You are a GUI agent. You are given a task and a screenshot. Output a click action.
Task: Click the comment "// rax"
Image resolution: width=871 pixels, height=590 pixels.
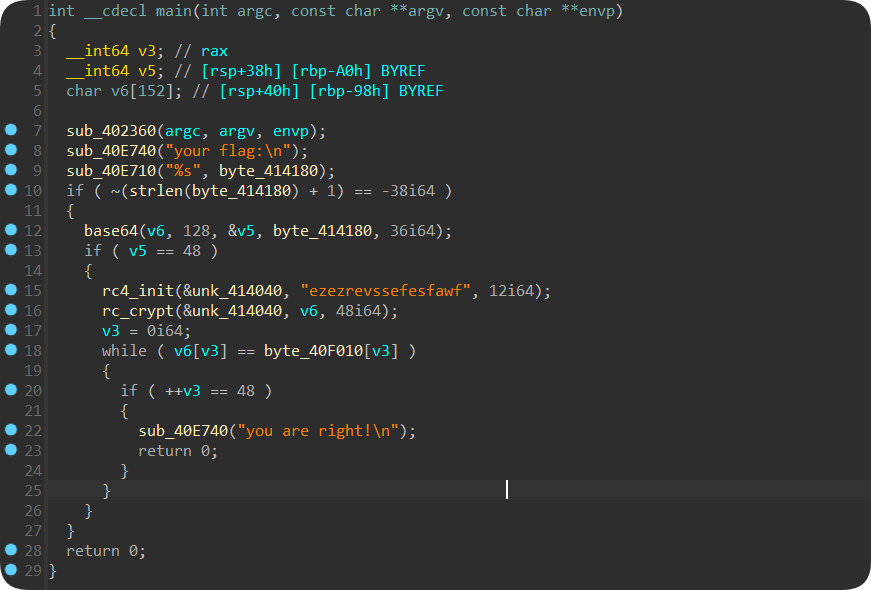pos(201,51)
